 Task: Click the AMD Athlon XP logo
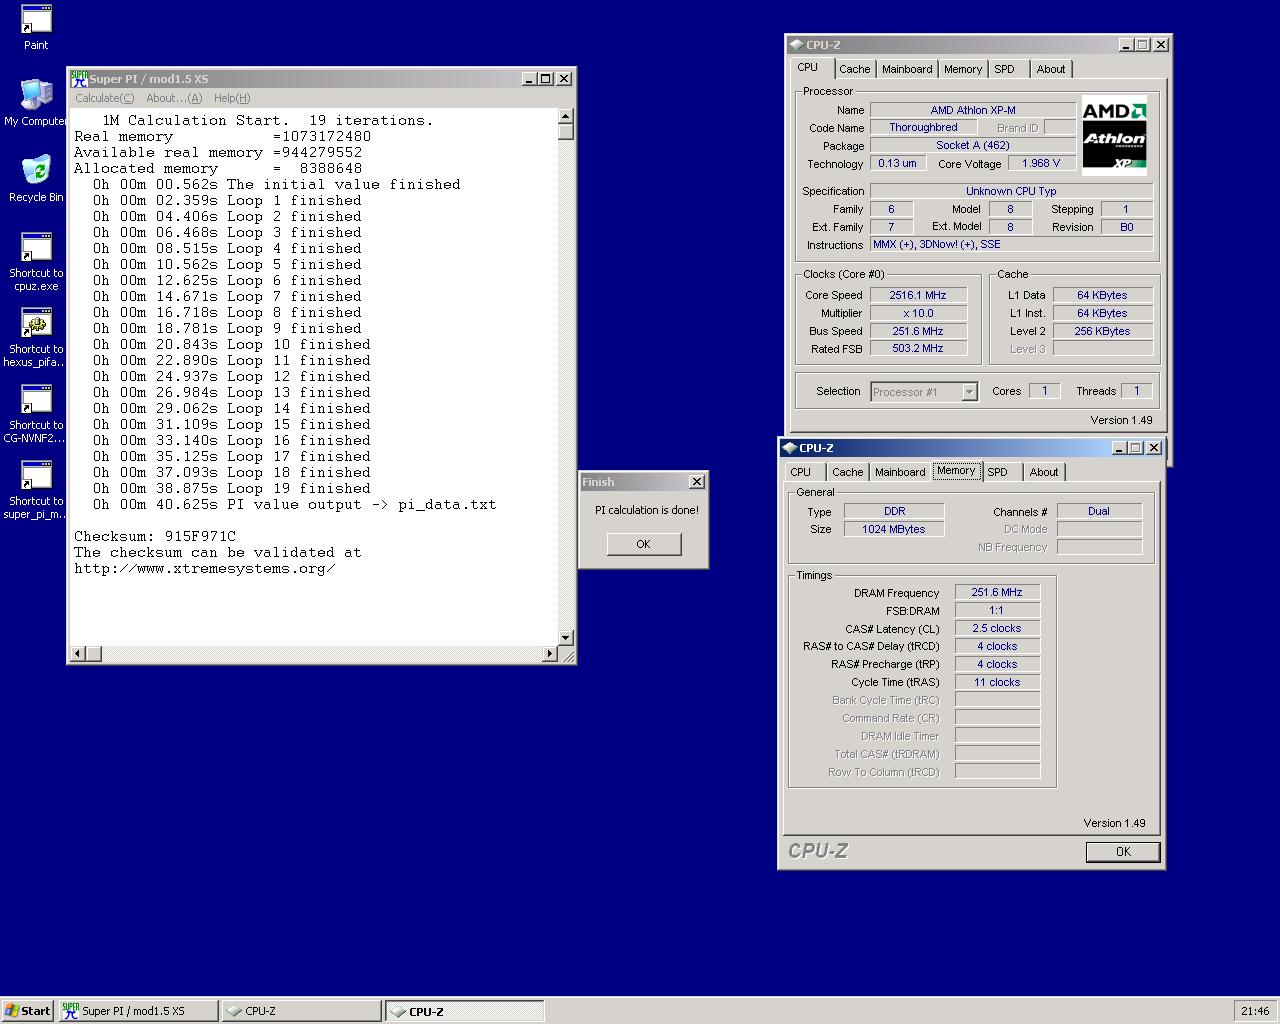[1114, 135]
